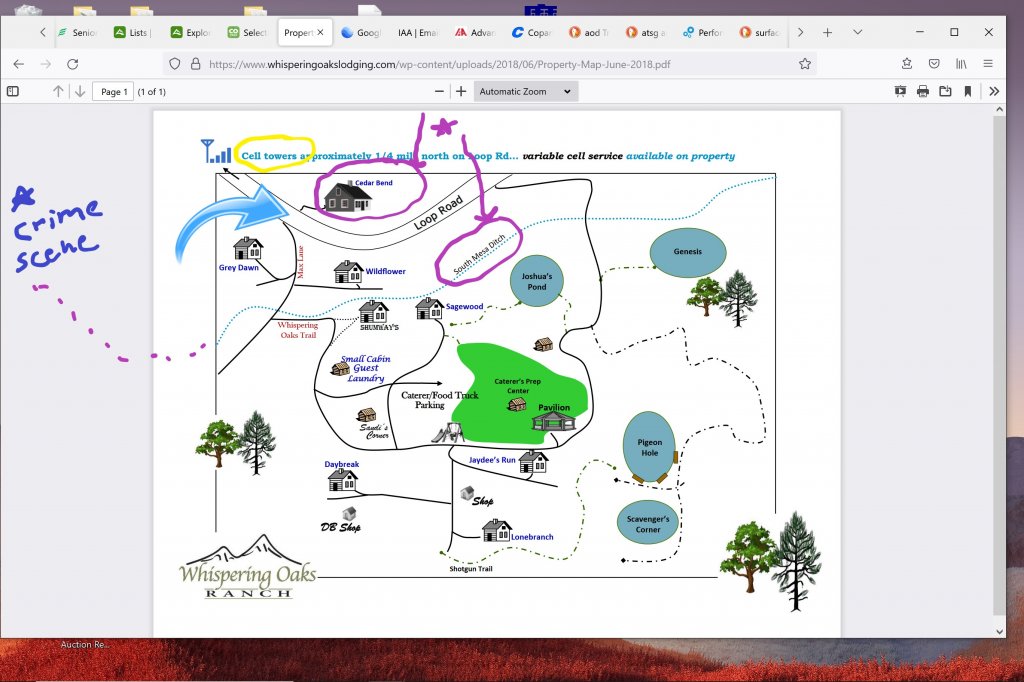Switch to presentation mode

(x=900, y=91)
